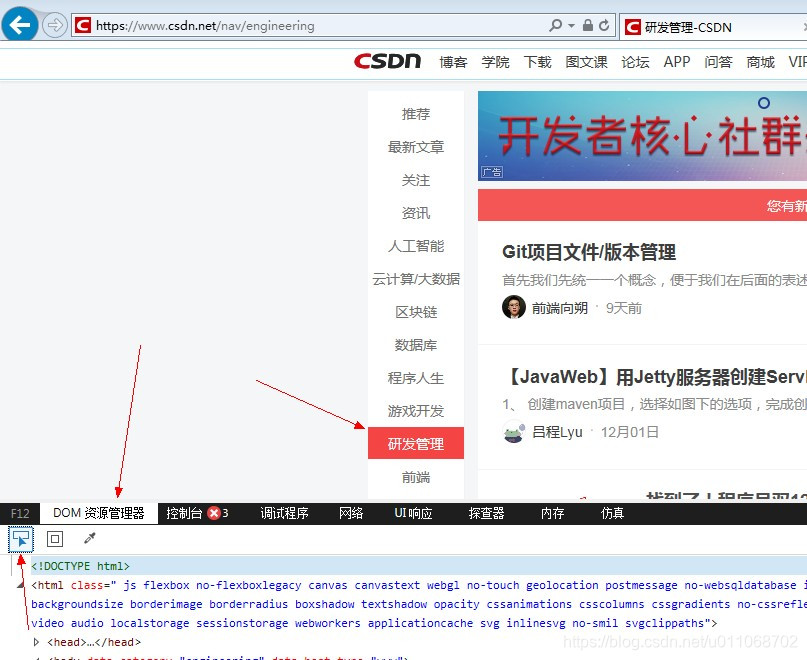Image resolution: width=807 pixels, height=660 pixels.
Task: Select the <head>…</head> DOM line
Action: coord(94,642)
